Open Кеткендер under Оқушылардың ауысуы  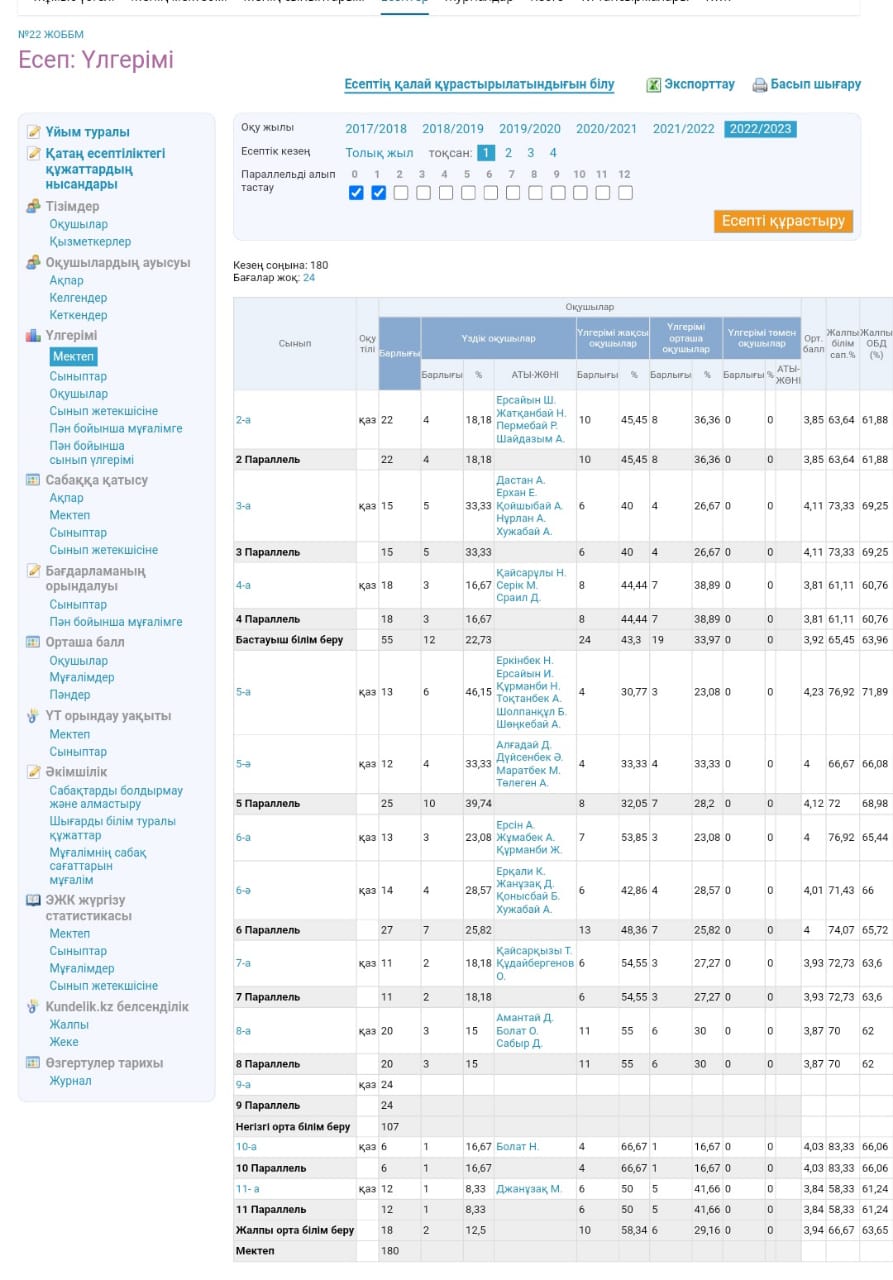tap(78, 315)
